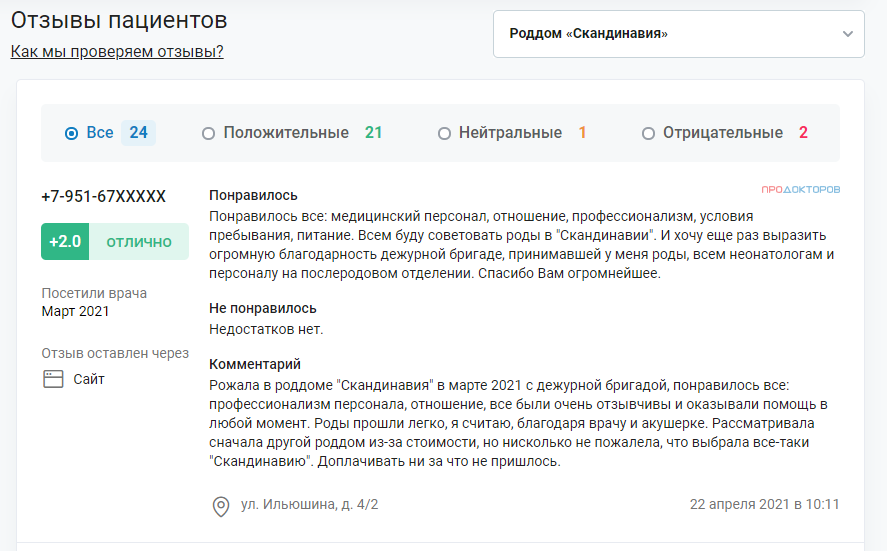Click the visit date 'Март 2021'
The width and height of the screenshot is (887, 551).
[75, 311]
